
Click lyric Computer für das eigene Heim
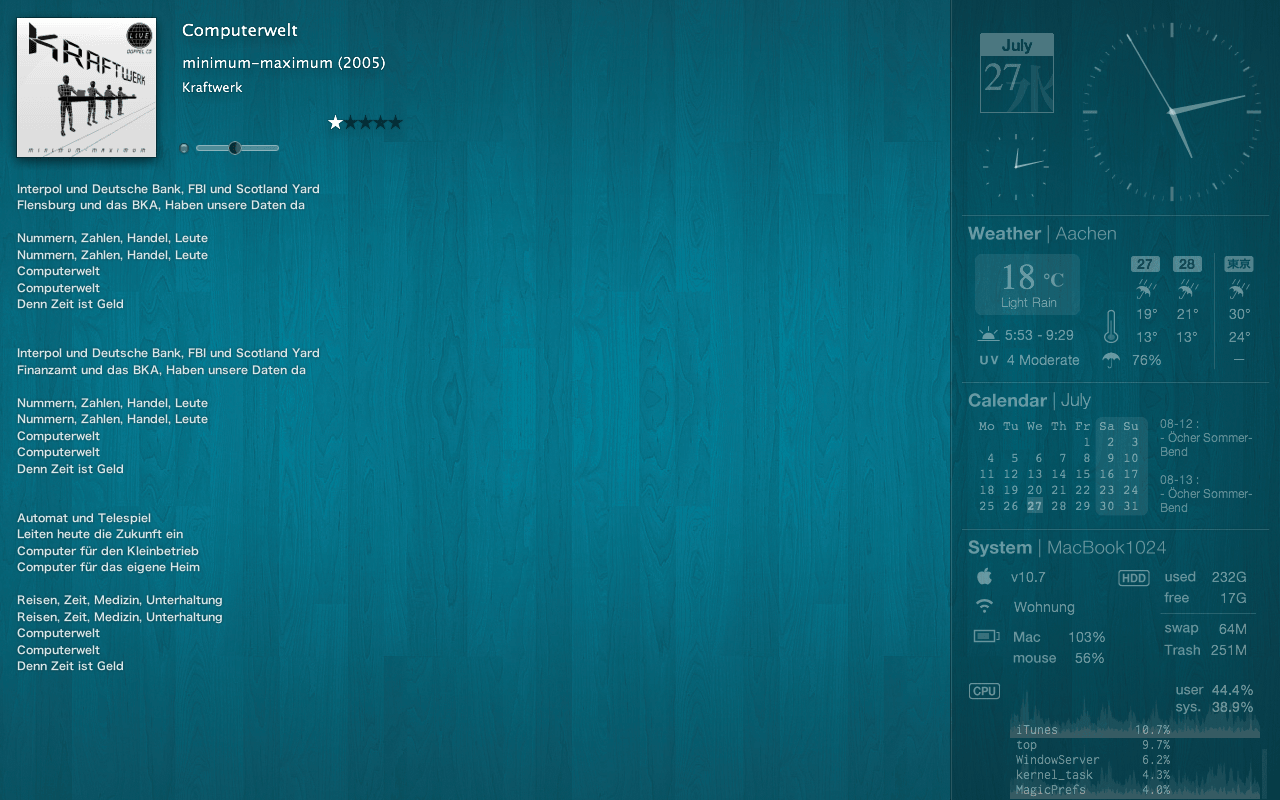point(109,567)
